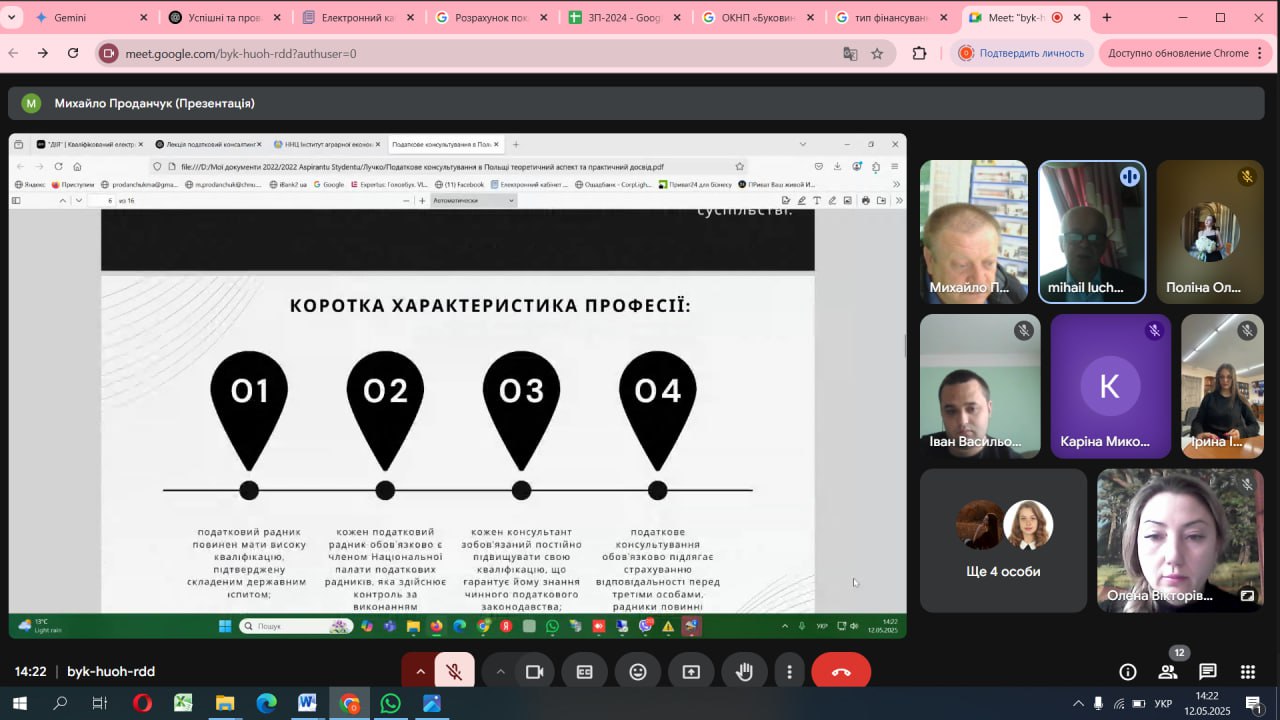Image resolution: width=1280 pixels, height=720 pixels.
Task: Unmute the microphone in Meet
Action: 455,672
